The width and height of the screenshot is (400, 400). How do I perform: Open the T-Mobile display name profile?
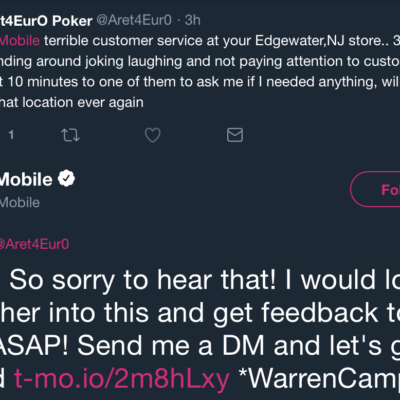click(26, 179)
